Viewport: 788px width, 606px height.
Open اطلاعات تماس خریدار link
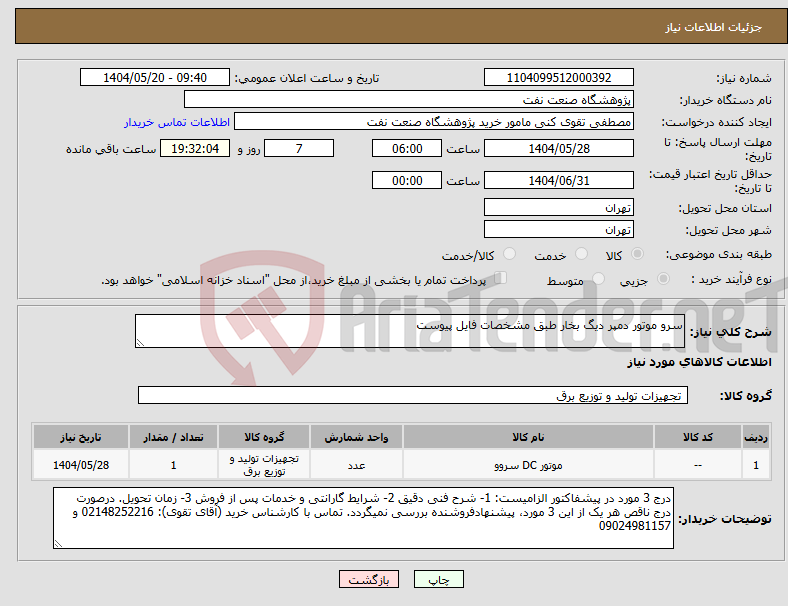point(177,122)
